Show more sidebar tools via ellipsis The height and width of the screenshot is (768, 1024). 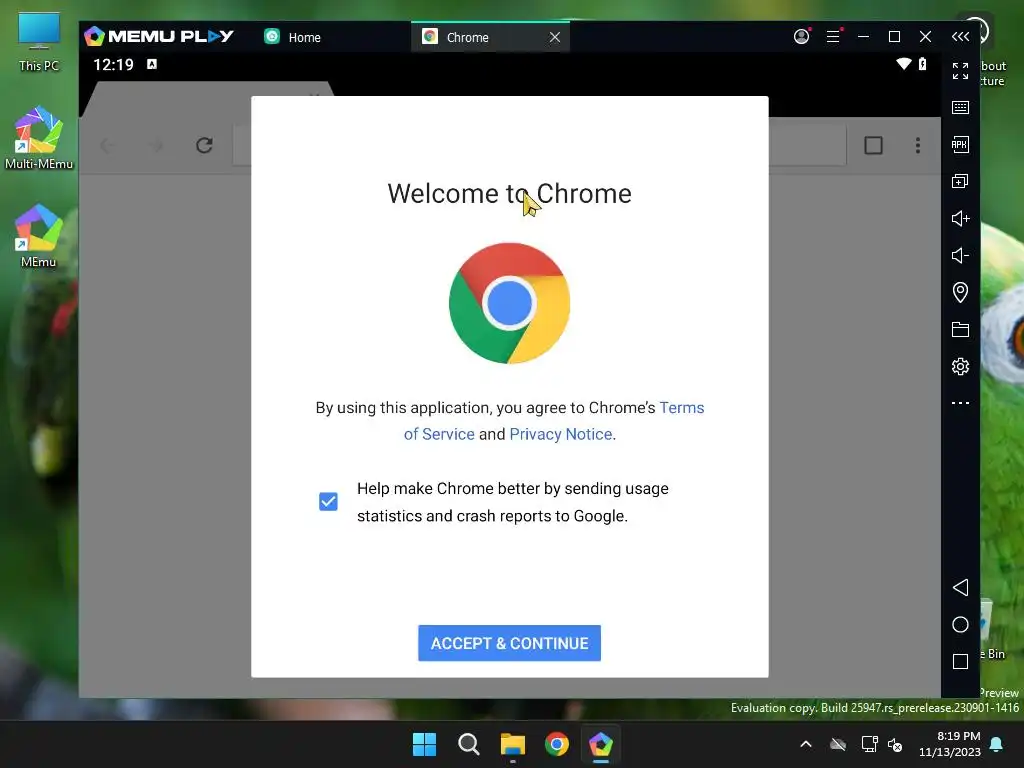(x=960, y=403)
